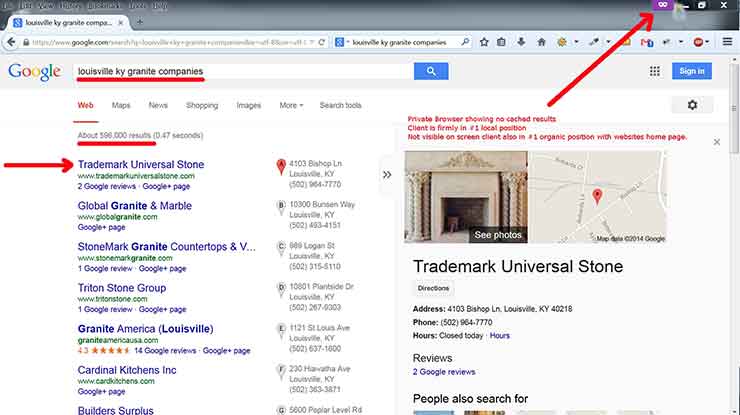Open the orange gear extension dropdown arrow
Screen dimensions: 740x415
[576, 42]
